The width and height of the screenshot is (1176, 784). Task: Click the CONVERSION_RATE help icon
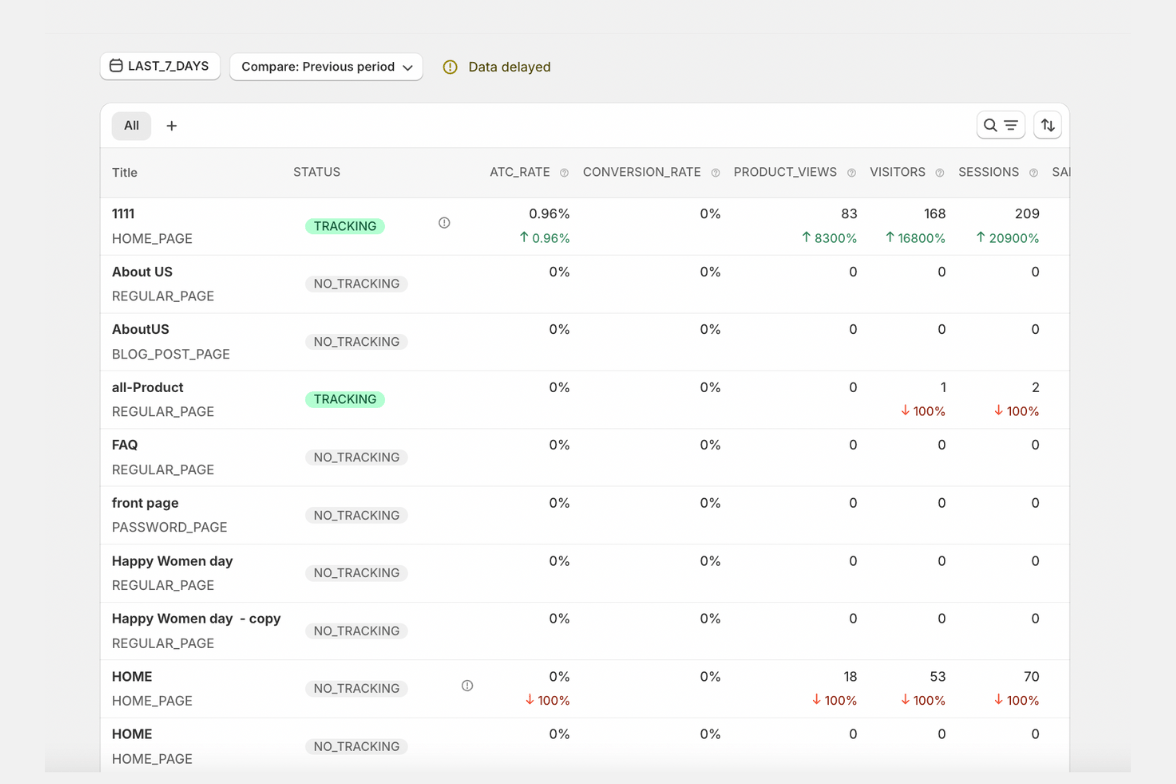tap(716, 173)
